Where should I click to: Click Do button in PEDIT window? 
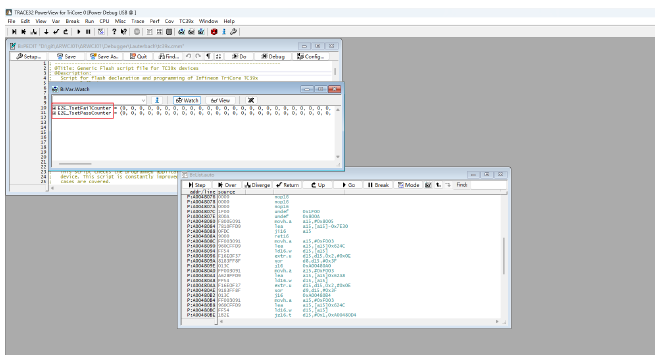point(240,56)
